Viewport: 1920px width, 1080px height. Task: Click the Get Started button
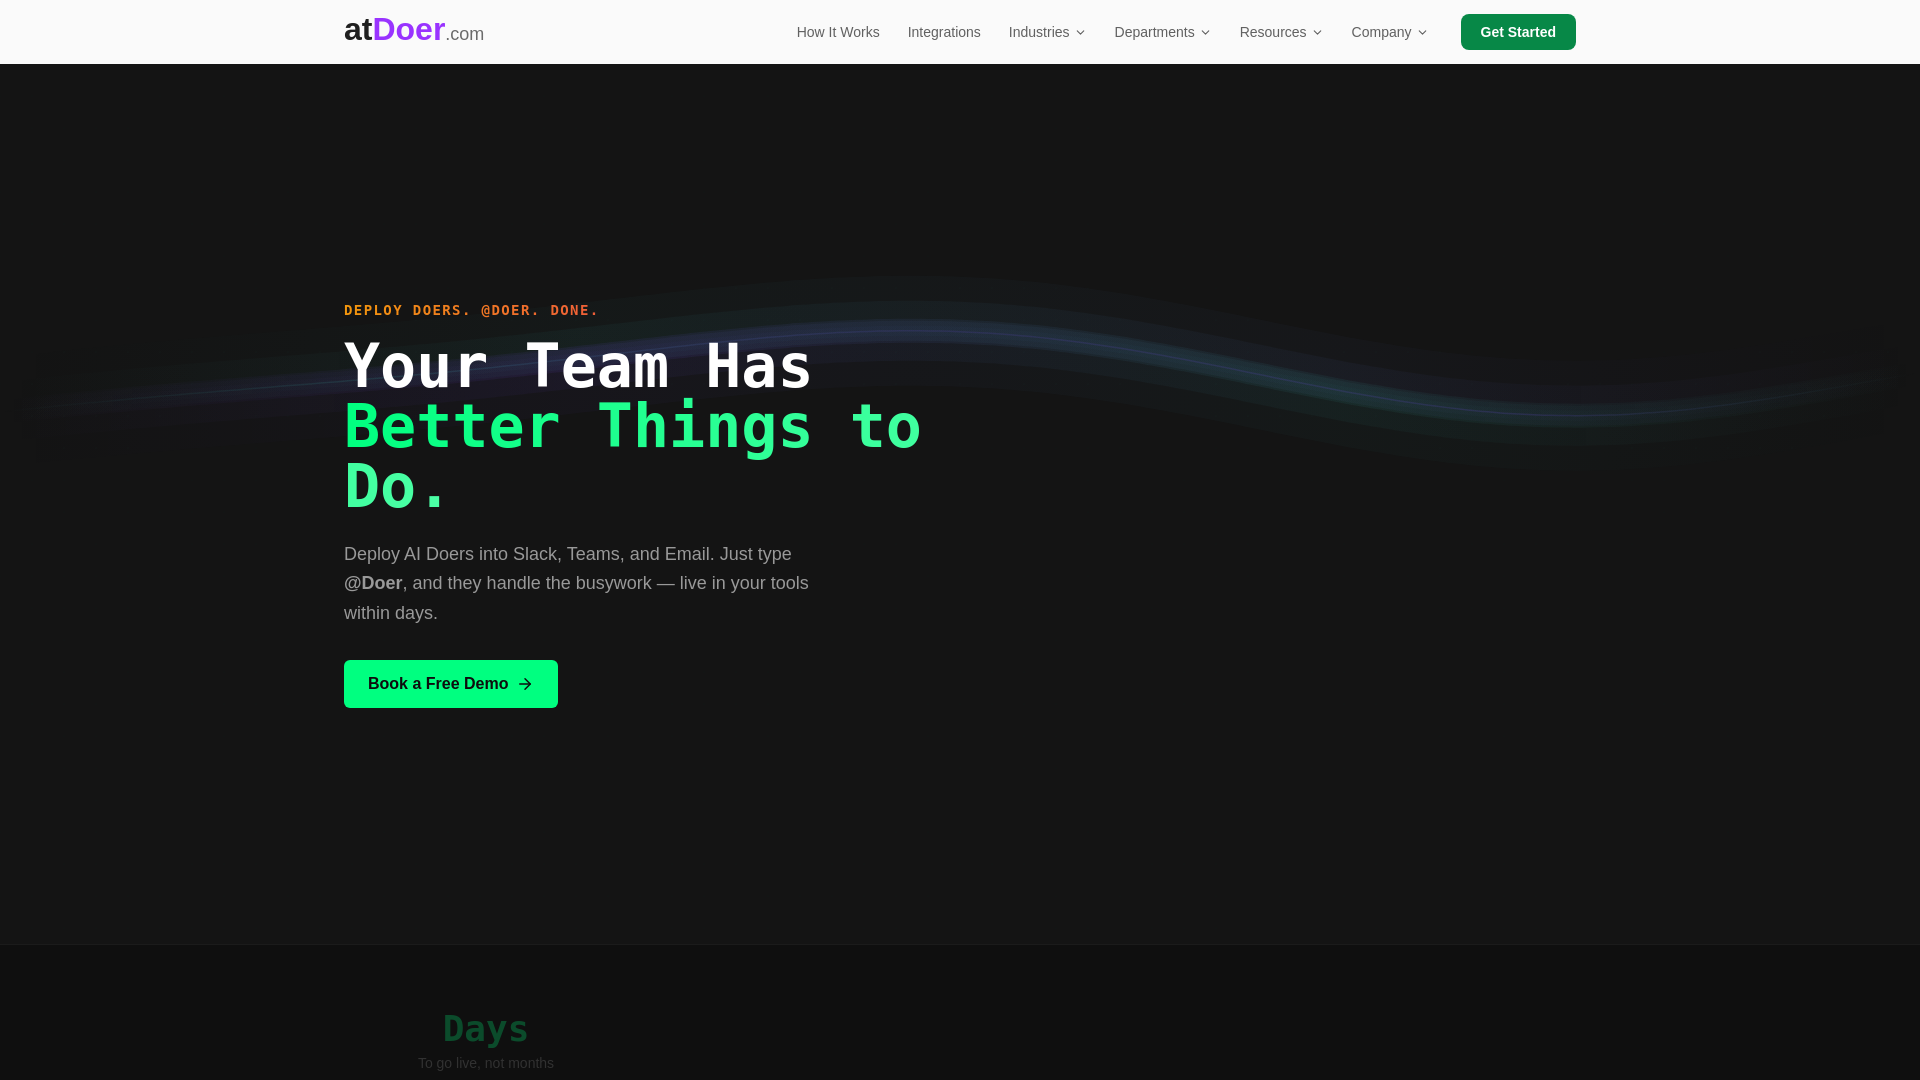[x=1518, y=32]
